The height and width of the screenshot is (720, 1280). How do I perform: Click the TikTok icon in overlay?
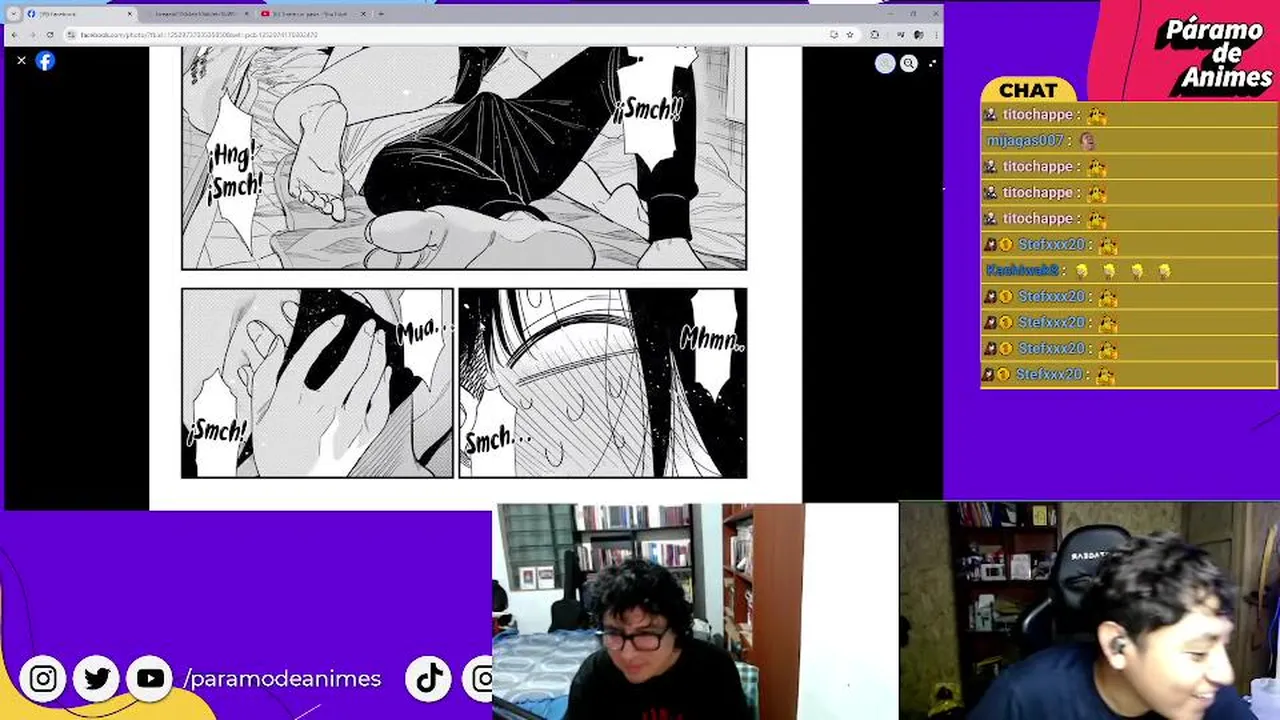pyautogui.click(x=430, y=679)
